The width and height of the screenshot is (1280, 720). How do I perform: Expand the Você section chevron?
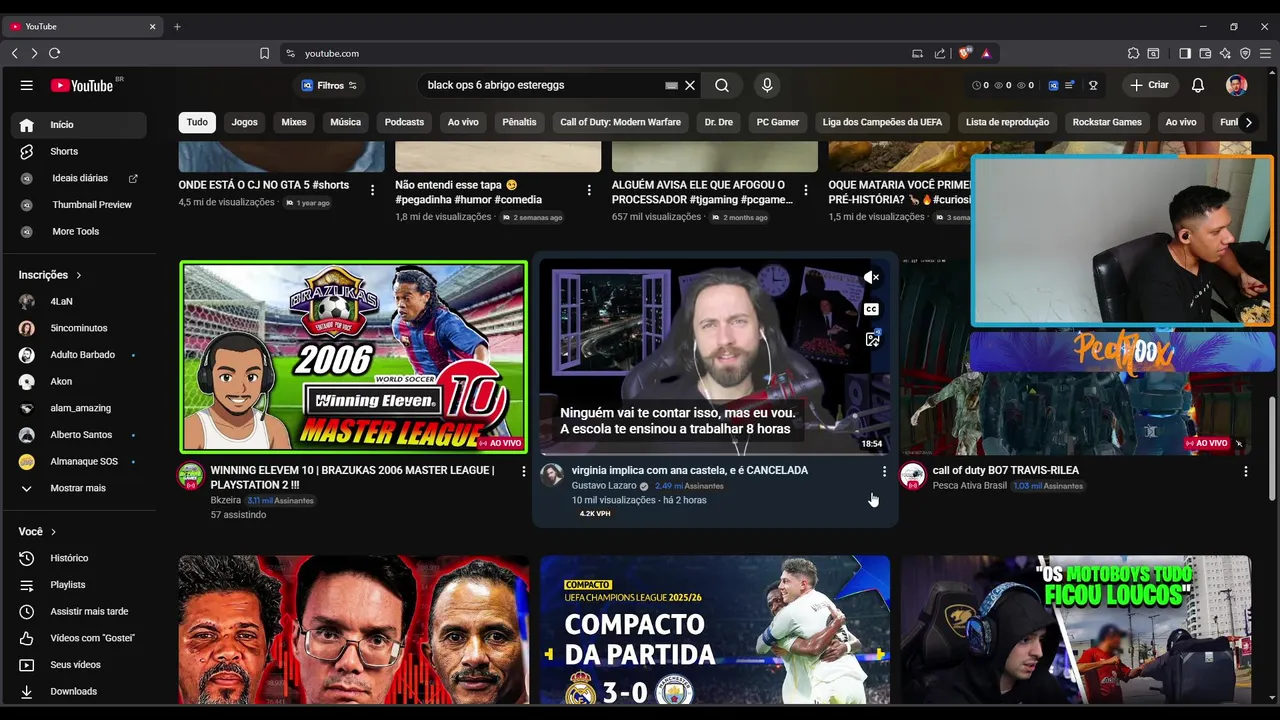pyautogui.click(x=53, y=532)
